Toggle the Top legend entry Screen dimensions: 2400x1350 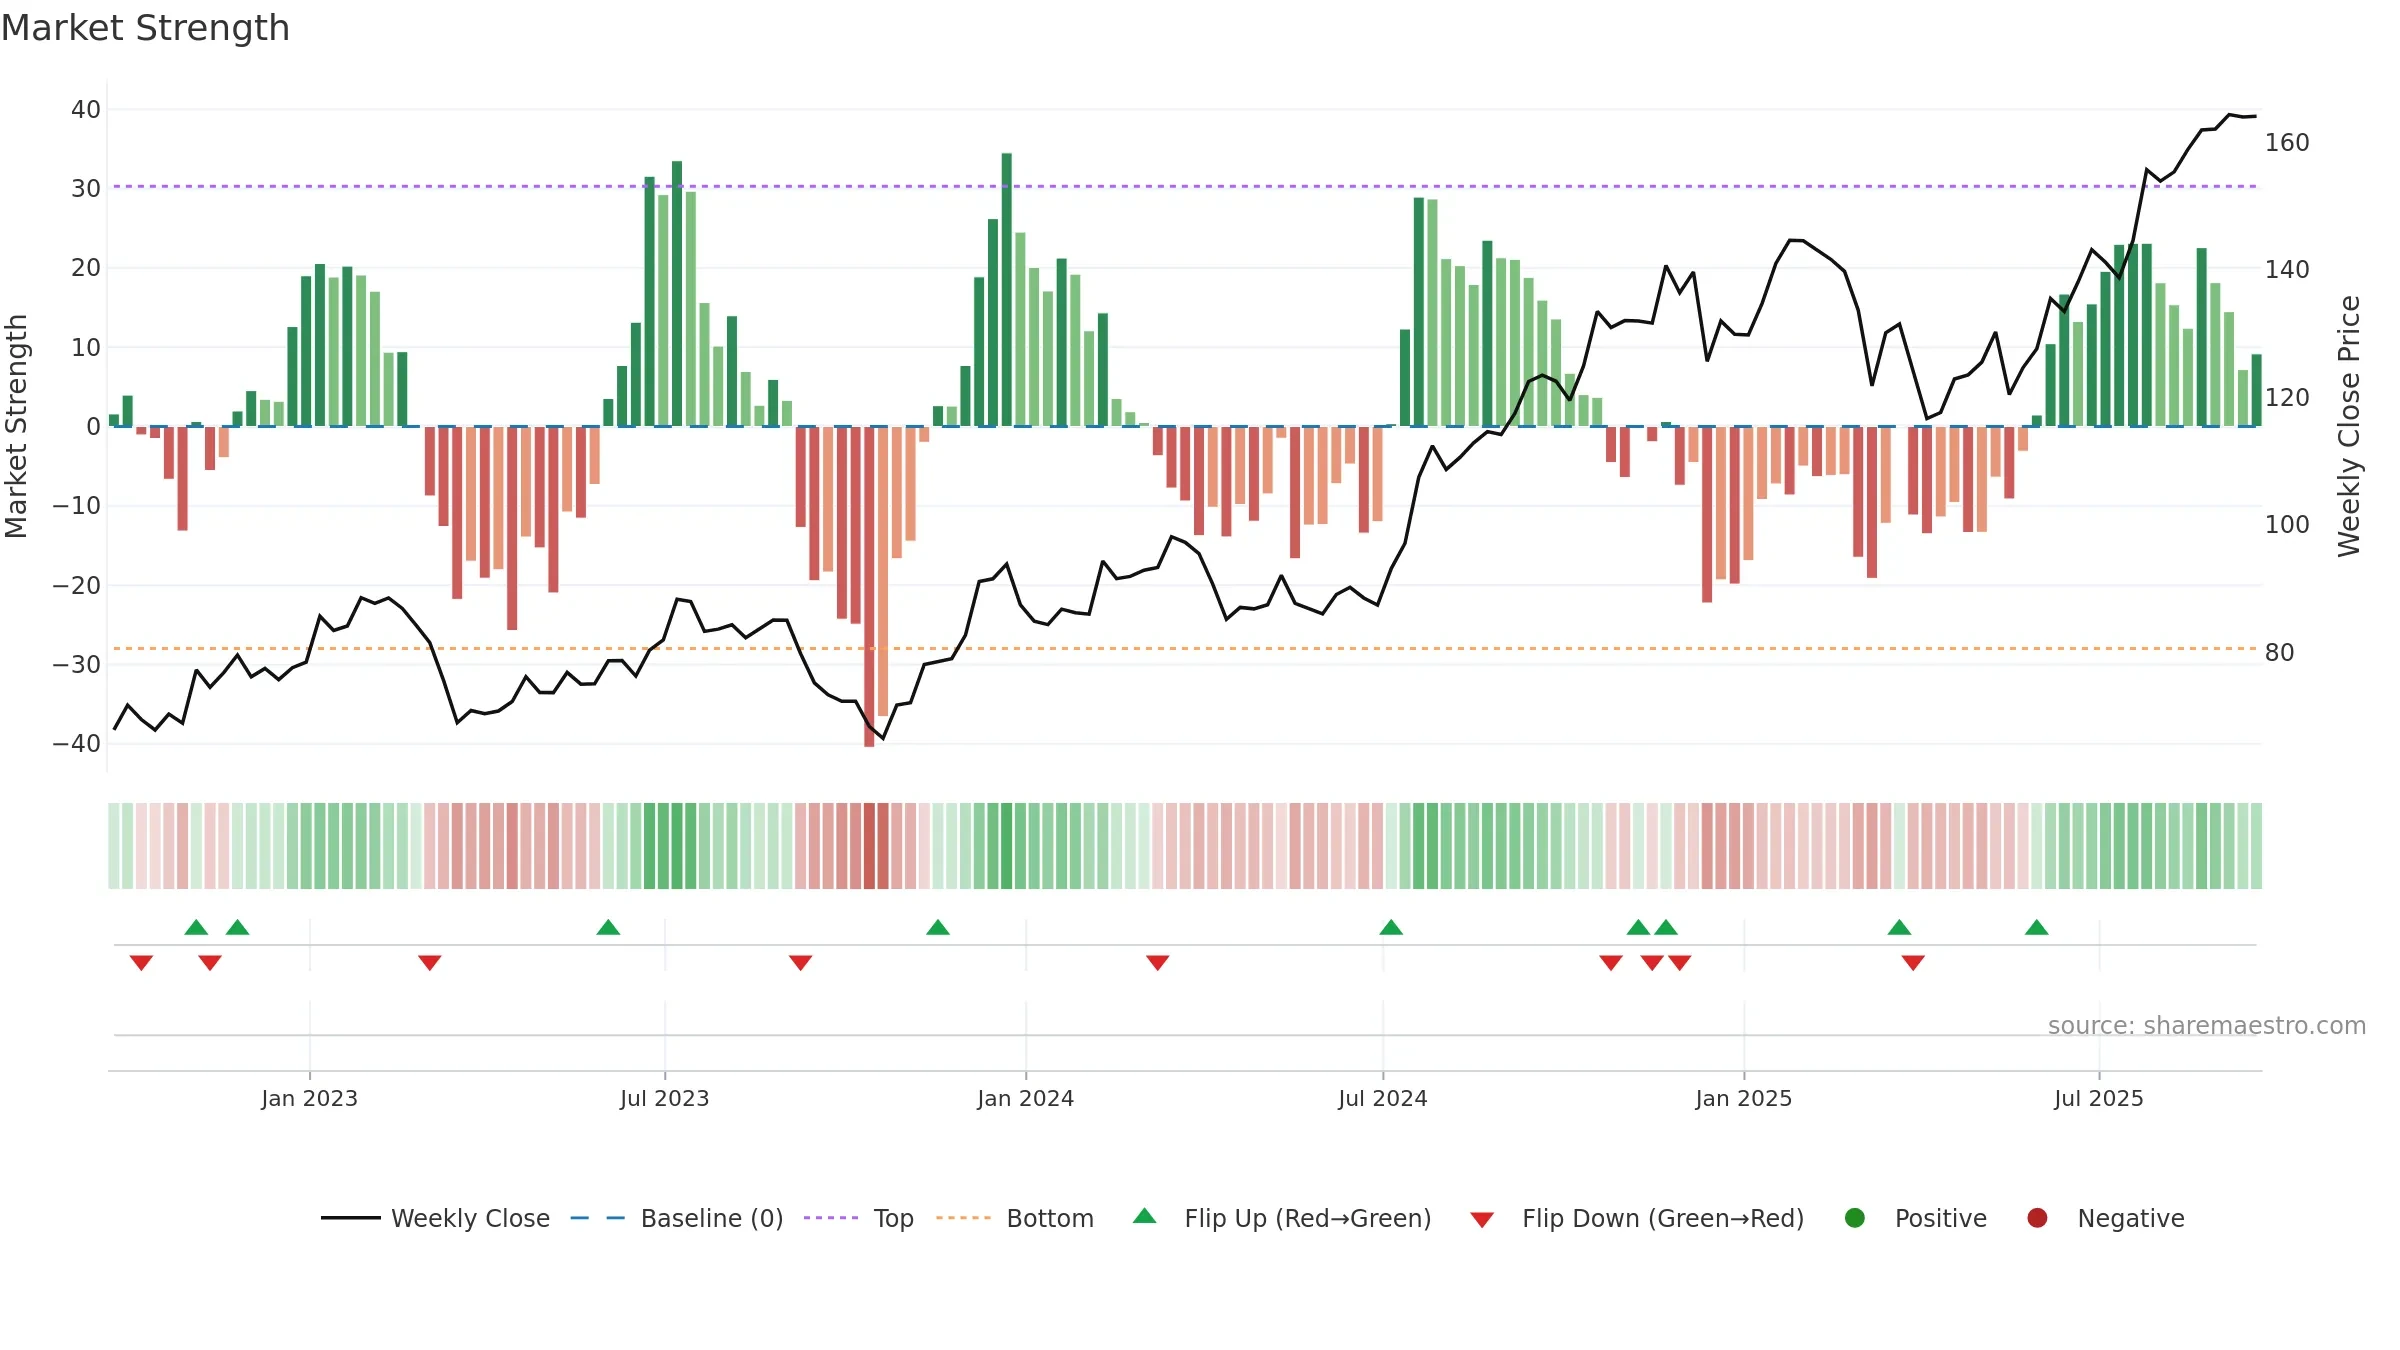click(x=859, y=1218)
